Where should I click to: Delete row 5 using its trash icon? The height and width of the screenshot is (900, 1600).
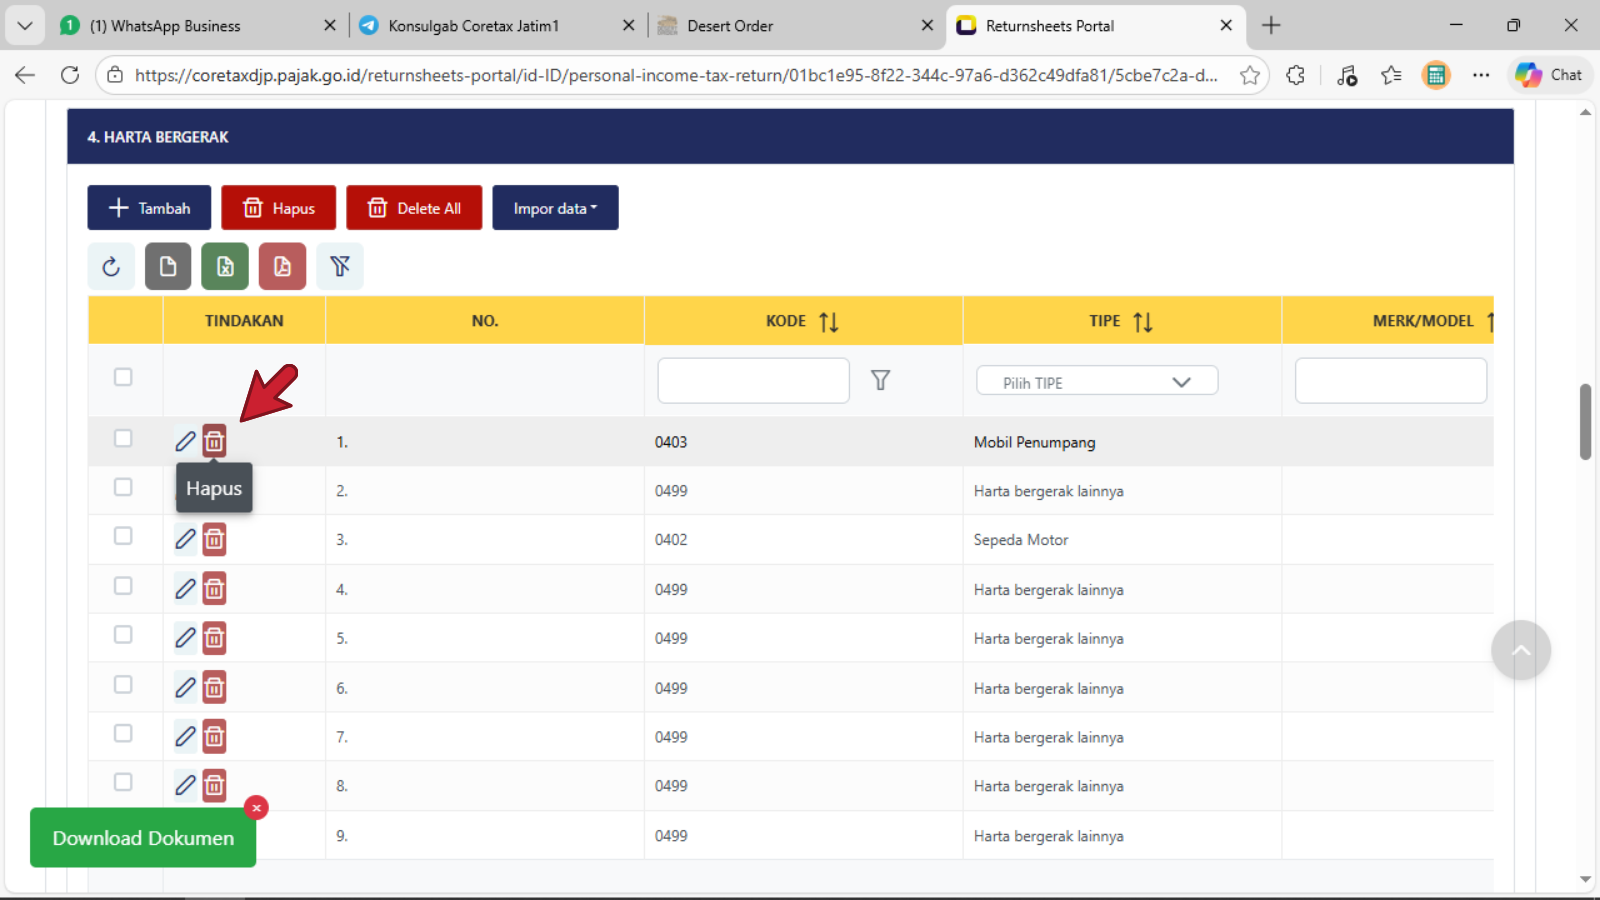[214, 638]
